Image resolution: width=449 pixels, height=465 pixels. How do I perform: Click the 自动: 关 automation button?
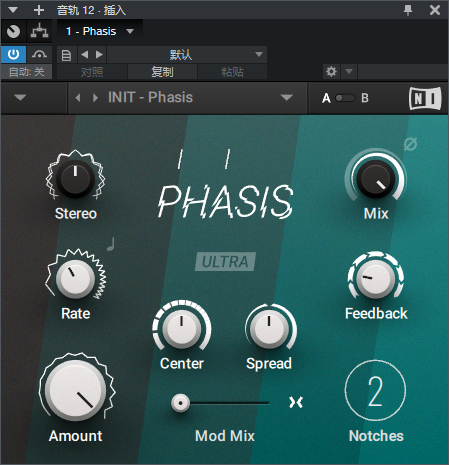pyautogui.click(x=26, y=72)
